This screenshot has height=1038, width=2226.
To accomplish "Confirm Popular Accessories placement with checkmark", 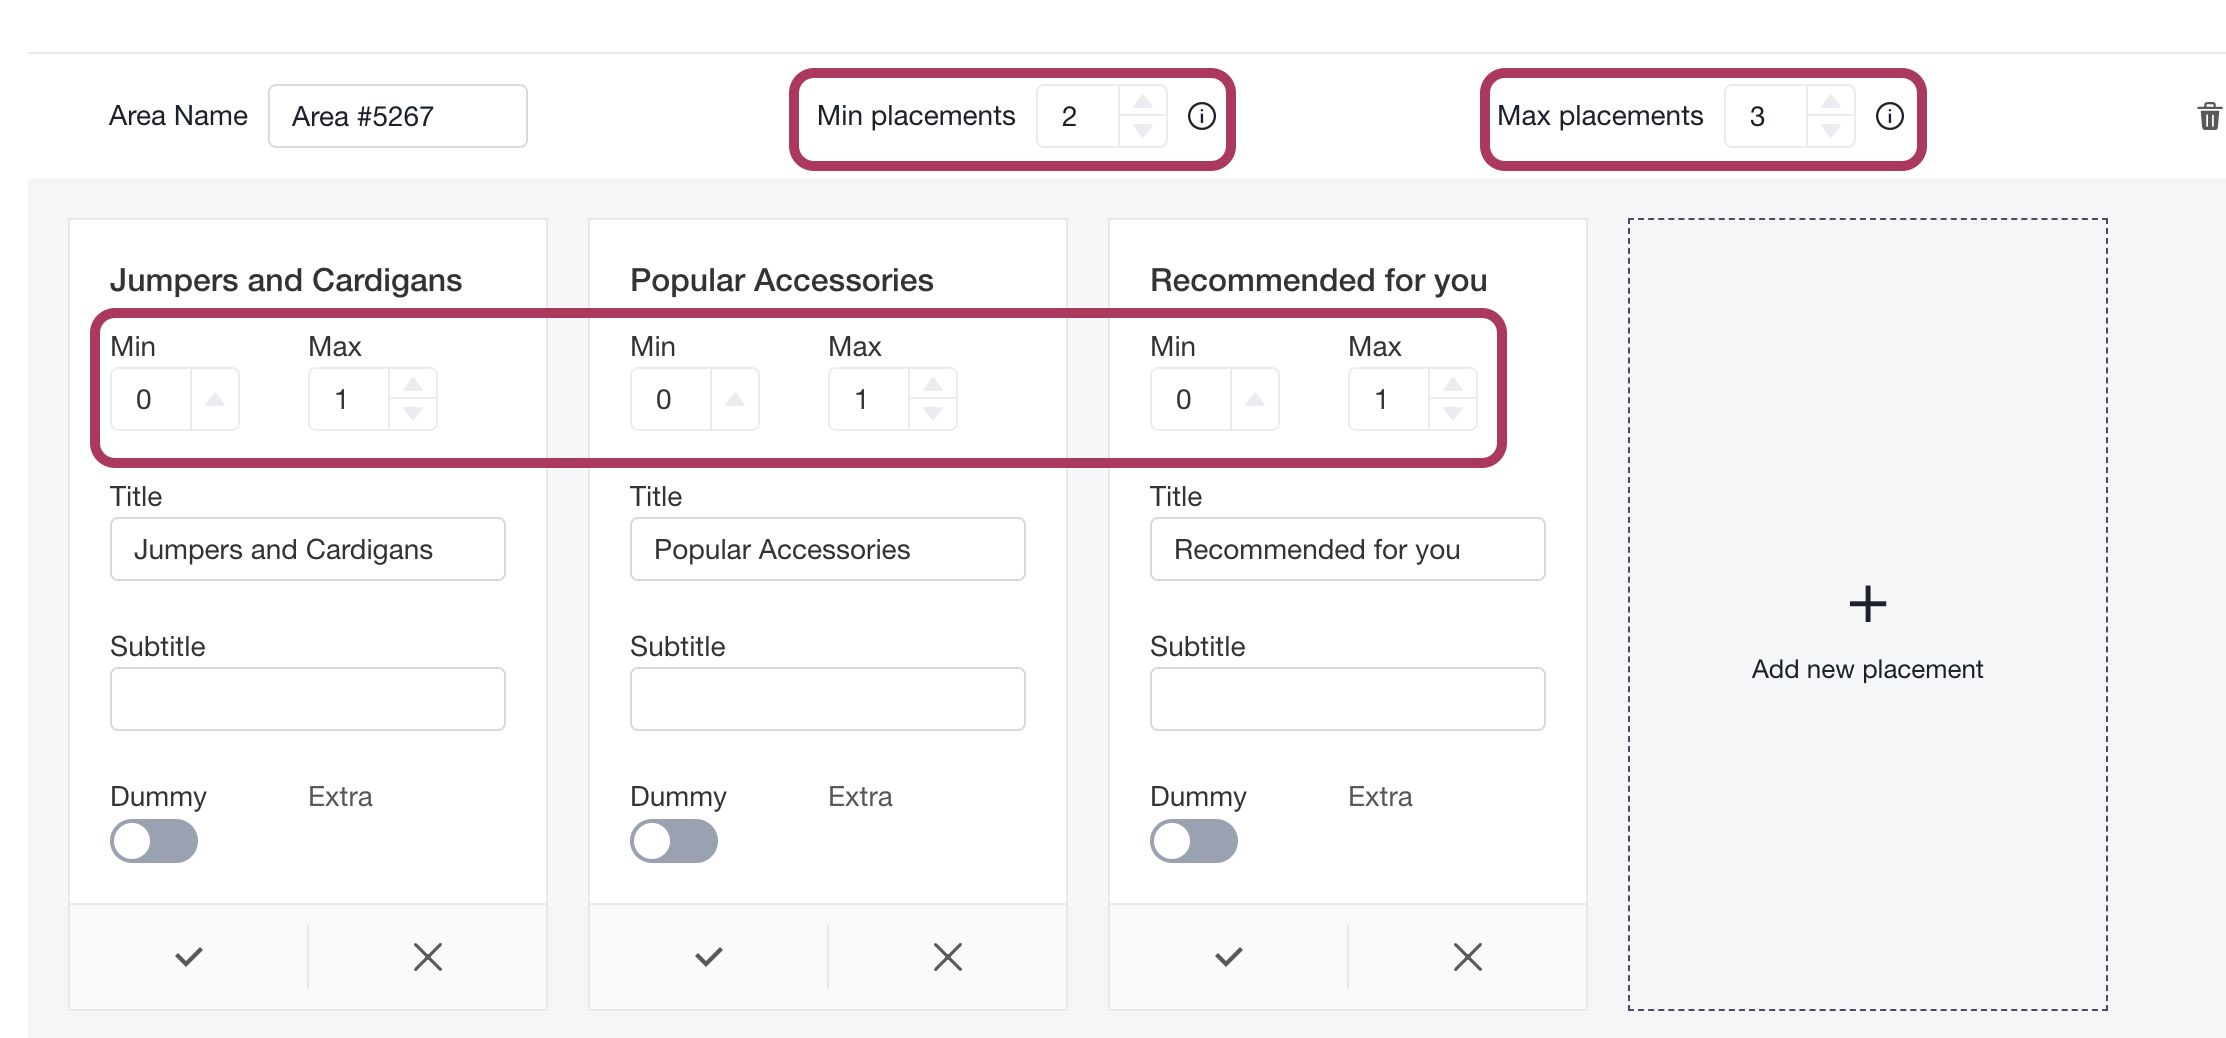I will tap(709, 957).
